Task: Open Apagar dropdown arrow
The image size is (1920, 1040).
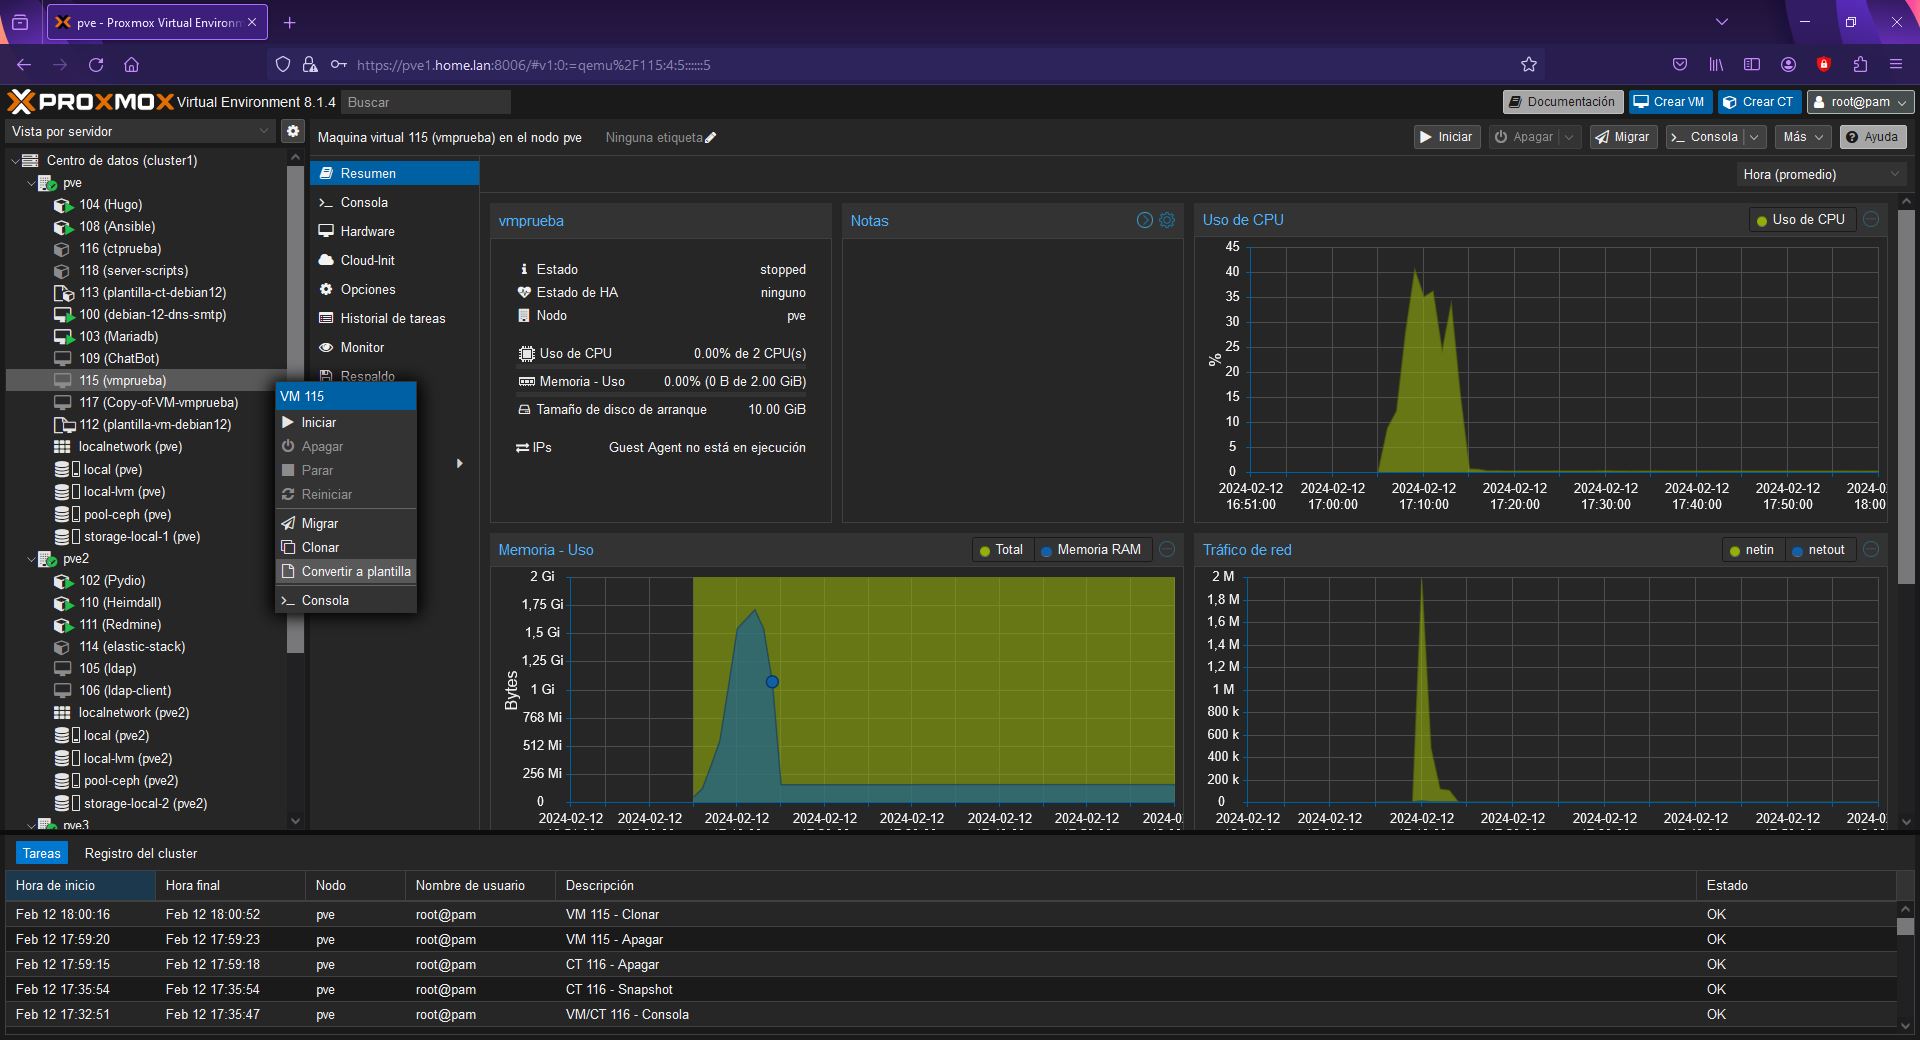Action: click(x=1569, y=137)
